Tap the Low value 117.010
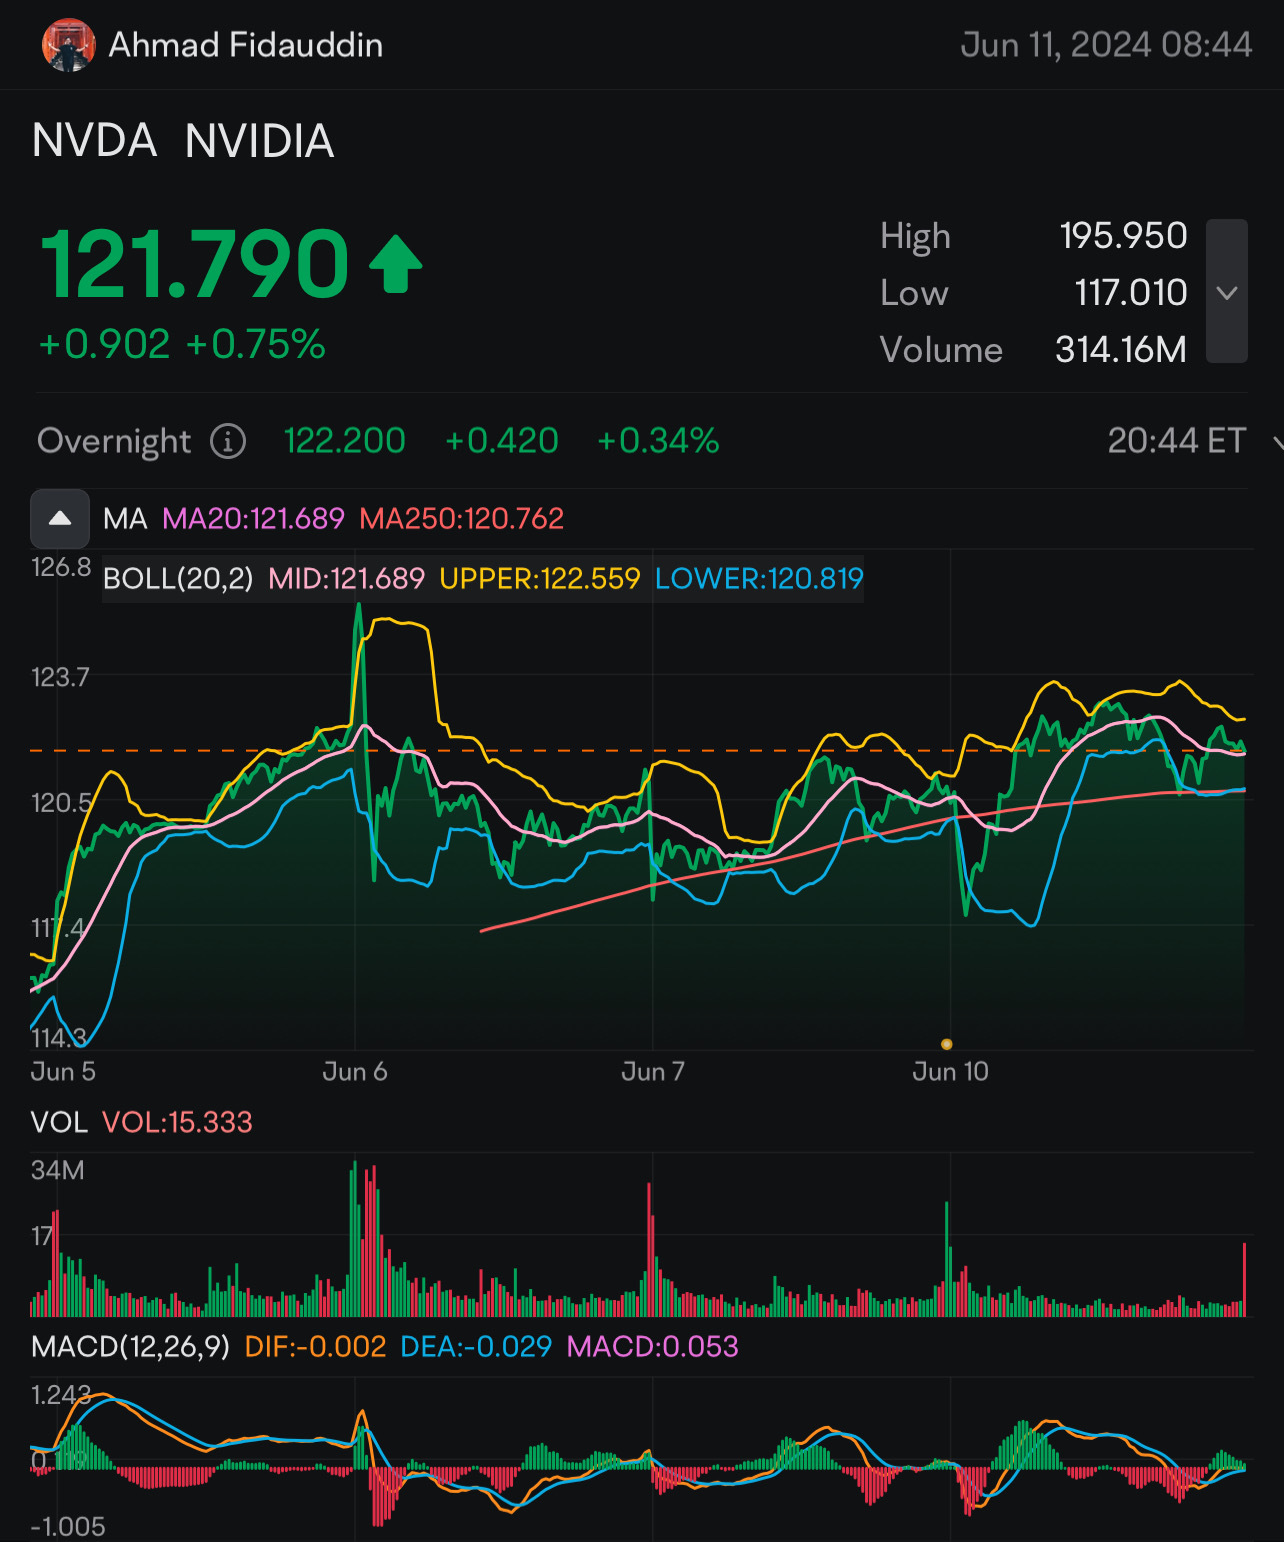Image resolution: width=1284 pixels, height=1542 pixels. click(1131, 293)
